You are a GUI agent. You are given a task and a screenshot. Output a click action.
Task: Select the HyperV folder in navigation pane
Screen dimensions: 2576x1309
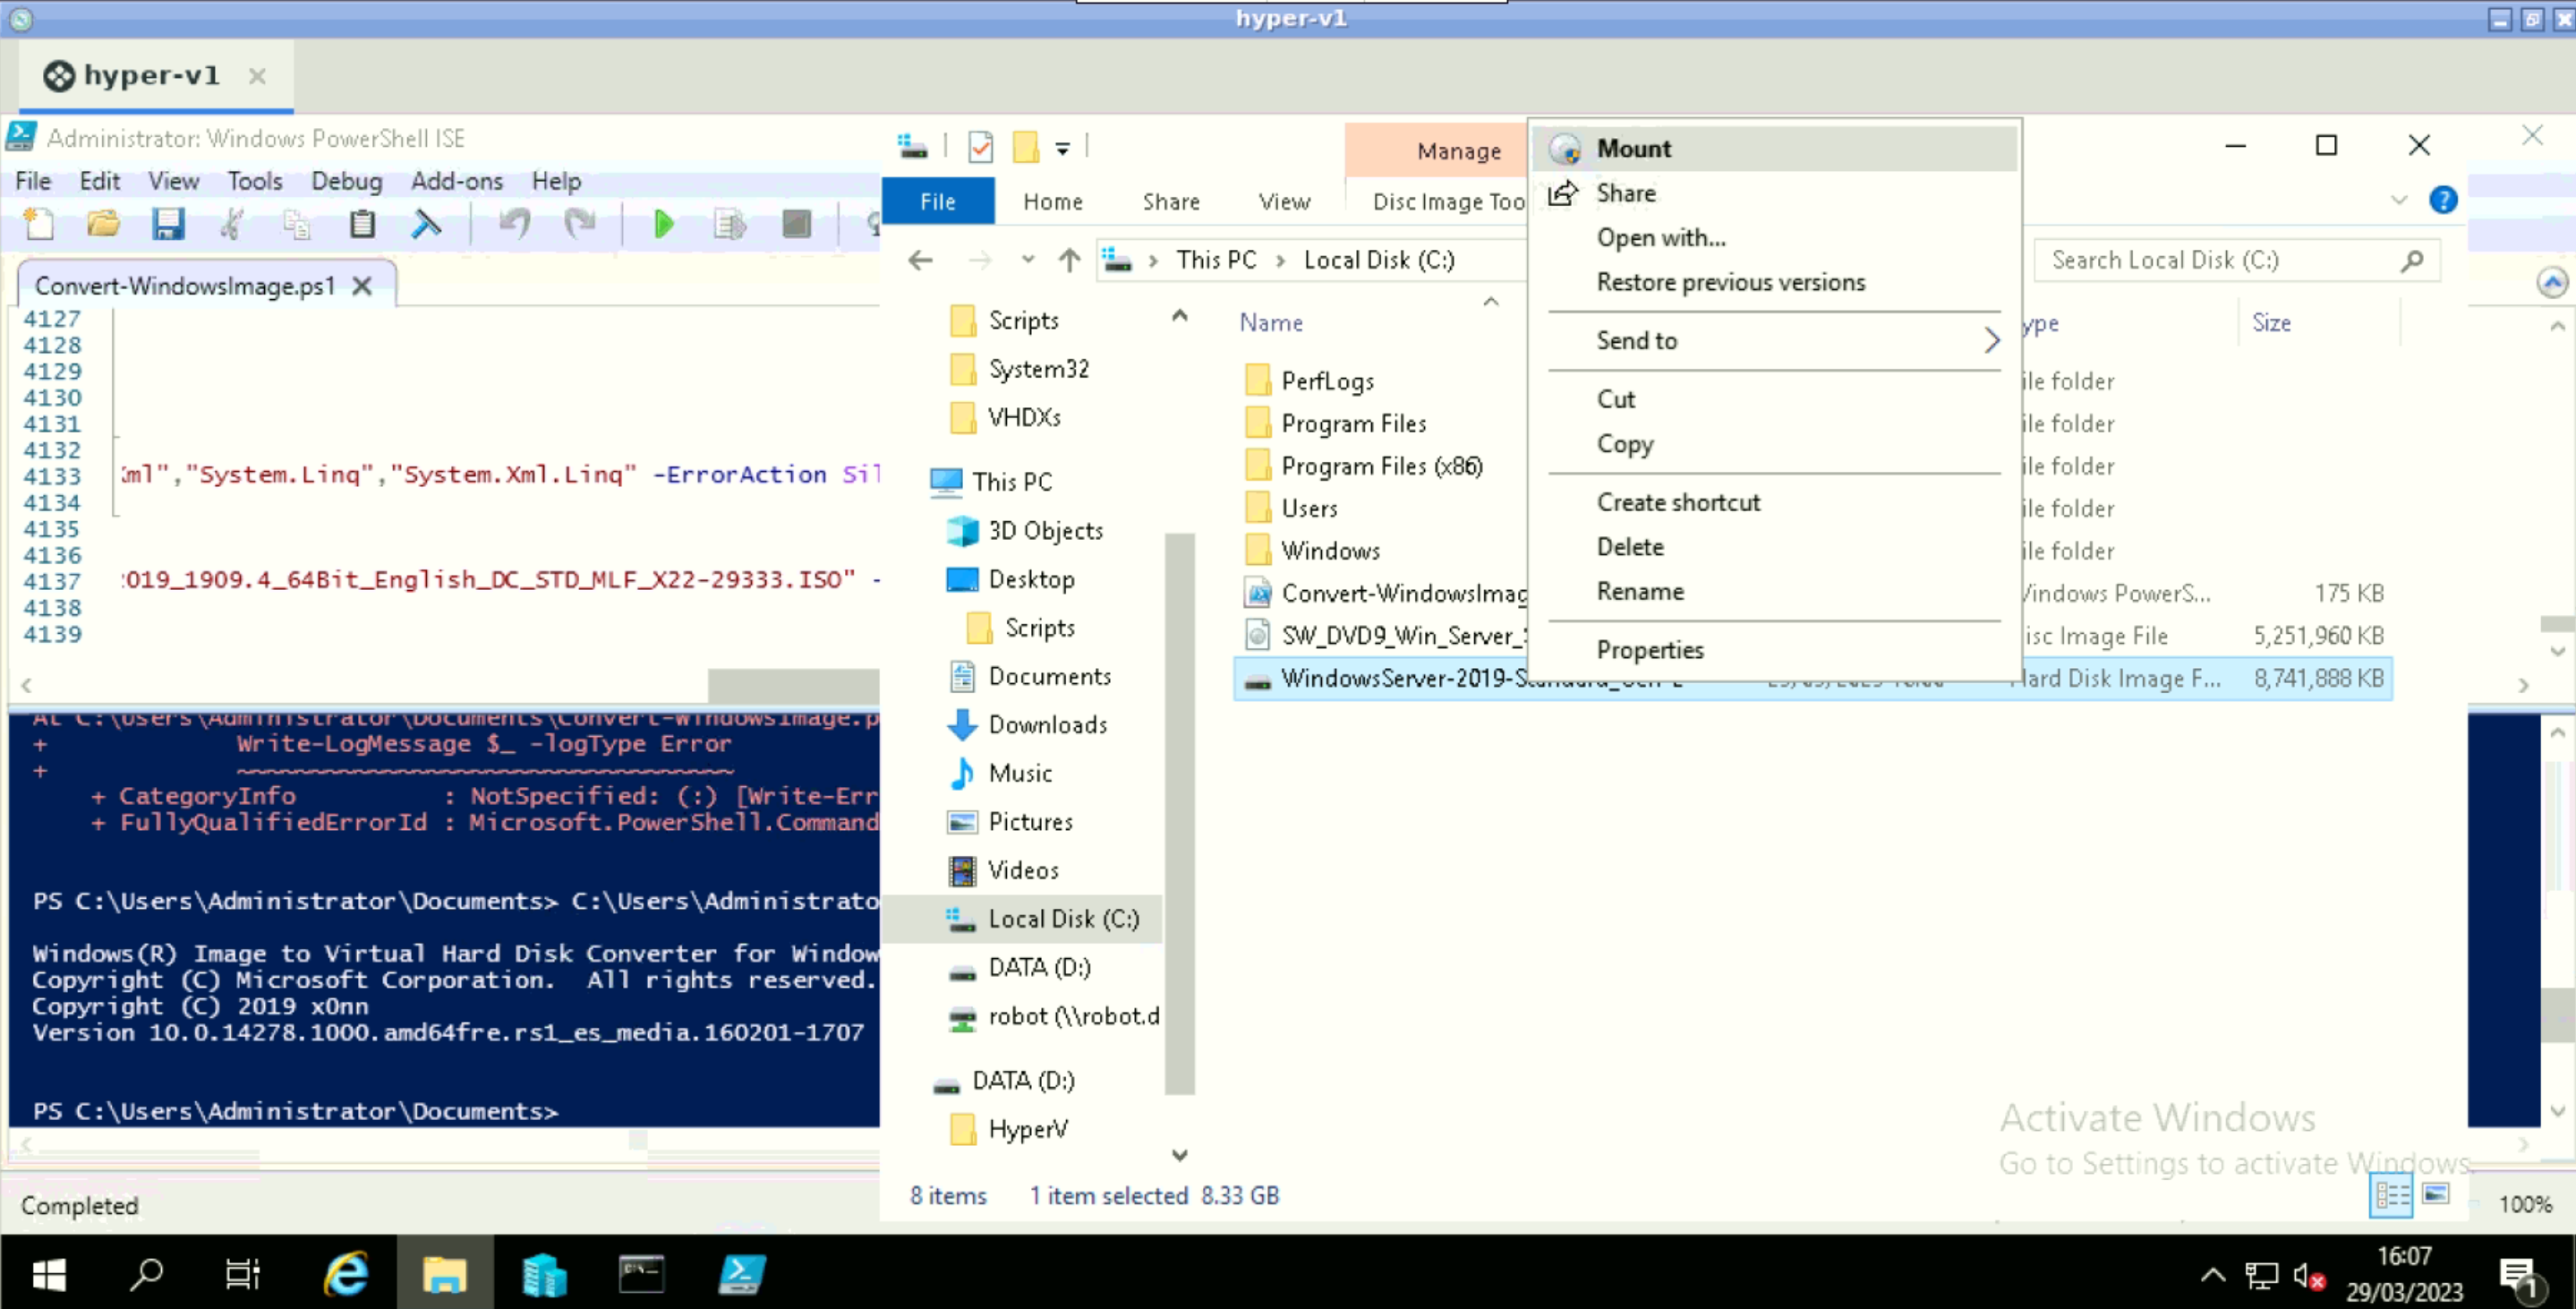tap(1027, 1130)
